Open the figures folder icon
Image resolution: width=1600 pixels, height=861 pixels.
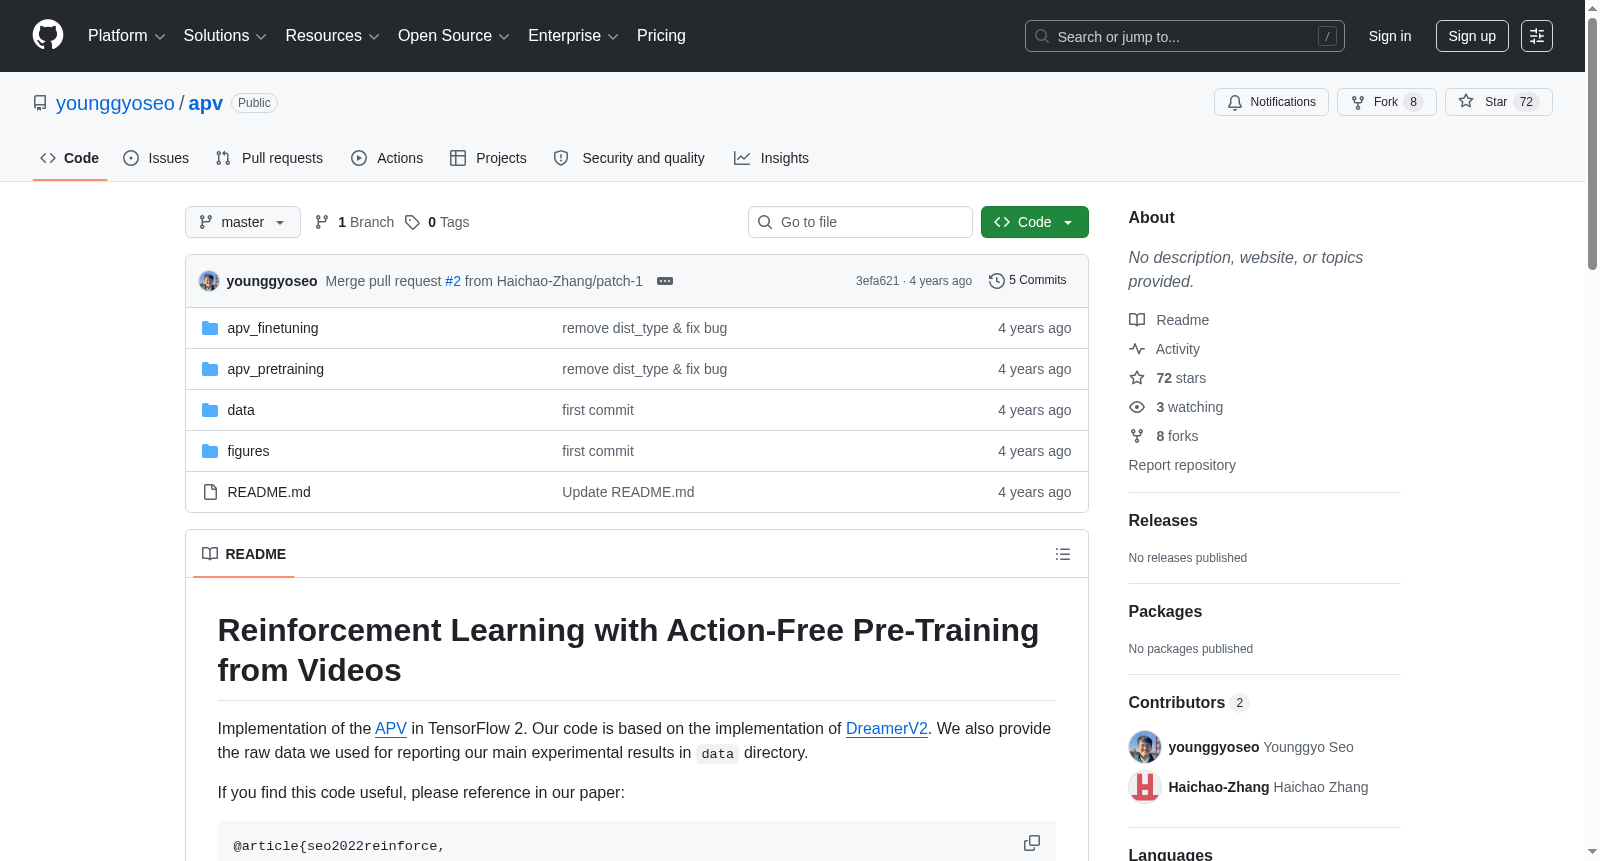tap(210, 451)
